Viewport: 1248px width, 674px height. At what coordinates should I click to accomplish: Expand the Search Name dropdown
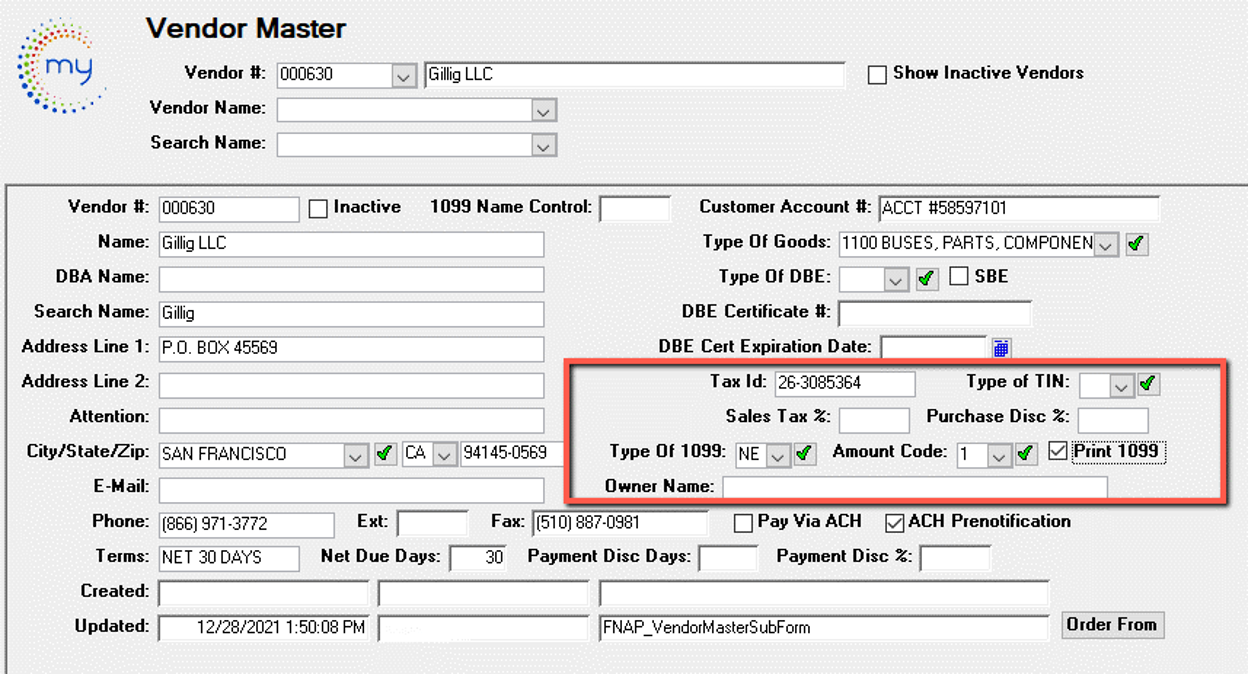click(543, 145)
